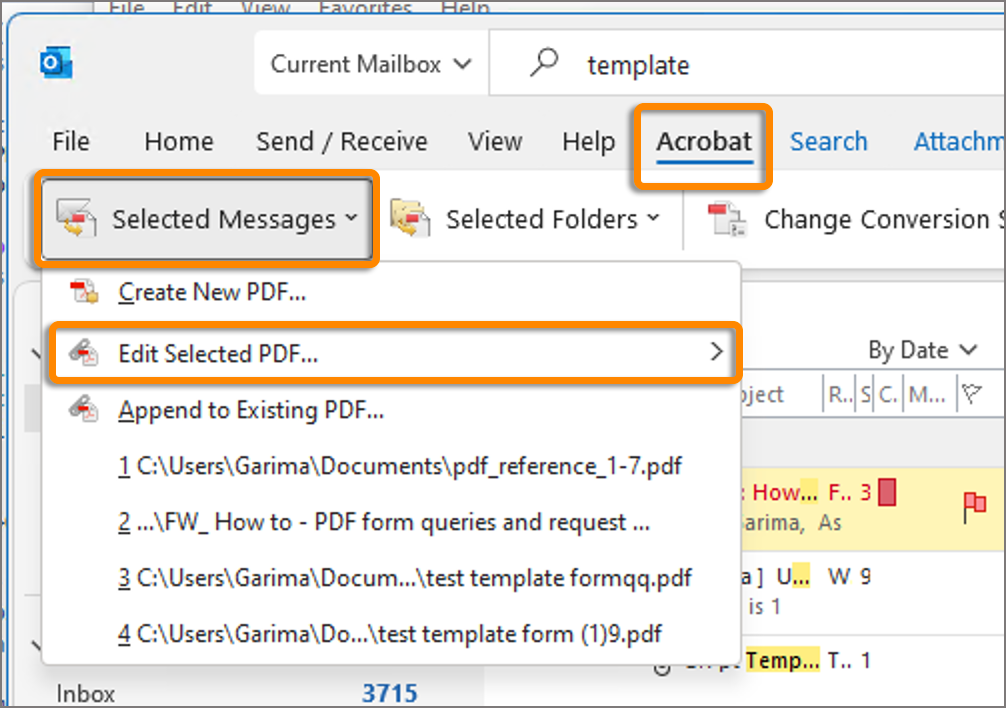Open the Send / Receive tab
Image resolution: width=1006 pixels, height=708 pixels.
tap(341, 142)
